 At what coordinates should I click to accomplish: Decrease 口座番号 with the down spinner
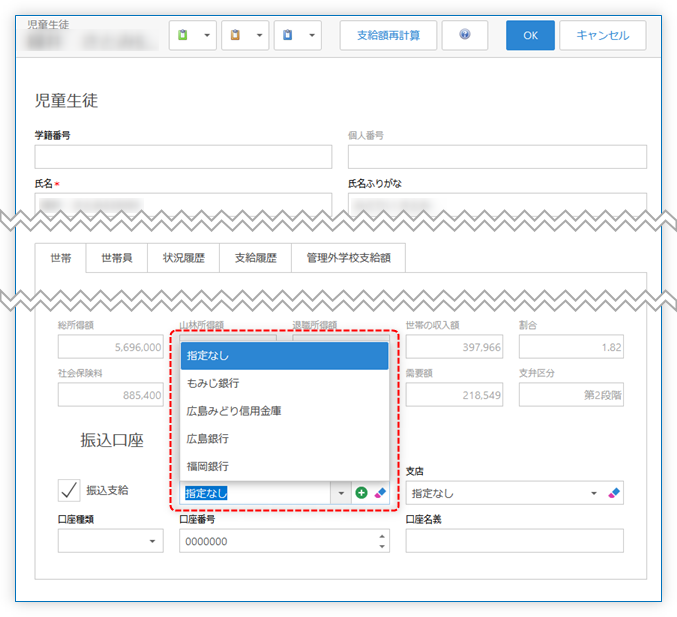pos(382,546)
